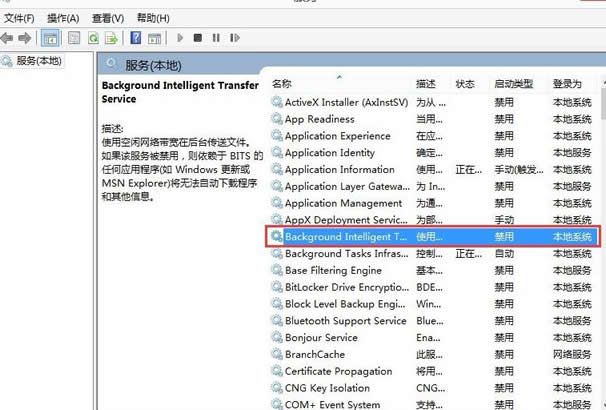Select the Application Information service
The width and height of the screenshot is (606, 410).
[431, 170]
